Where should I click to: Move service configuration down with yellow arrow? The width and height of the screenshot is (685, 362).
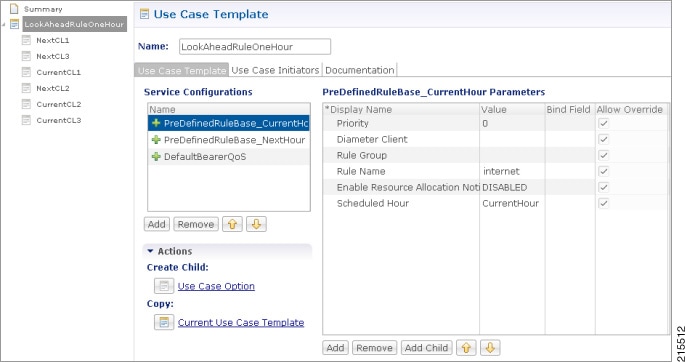(x=256, y=224)
